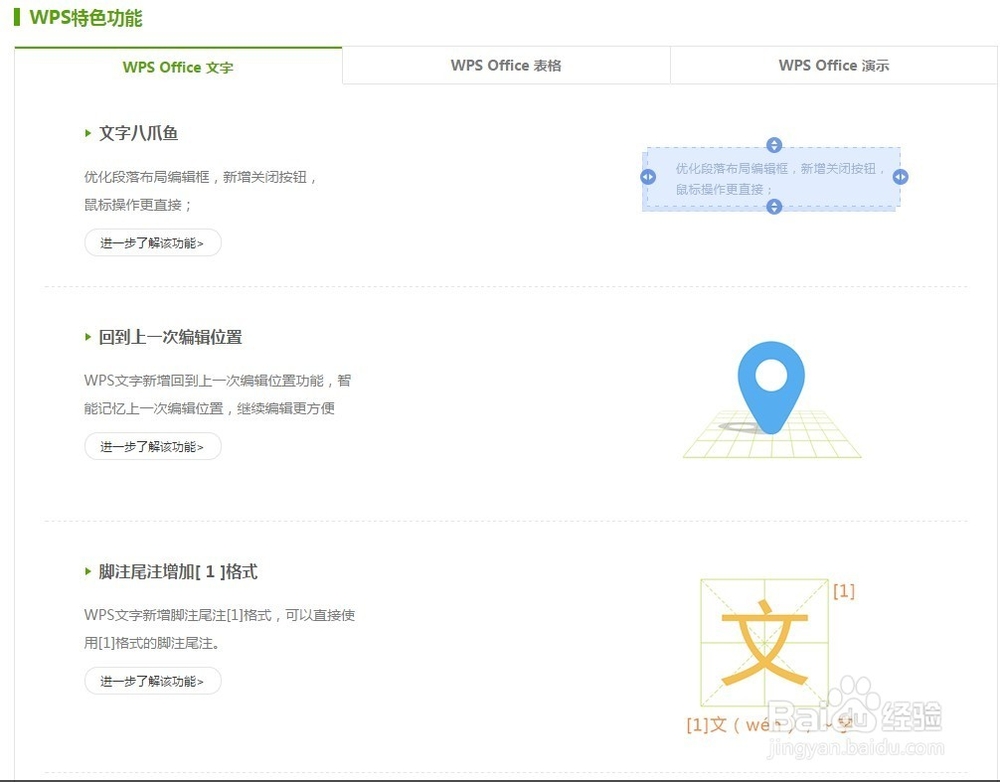Click the left resize handle of the paragraph frame
The image size is (1000, 782).
point(648,177)
